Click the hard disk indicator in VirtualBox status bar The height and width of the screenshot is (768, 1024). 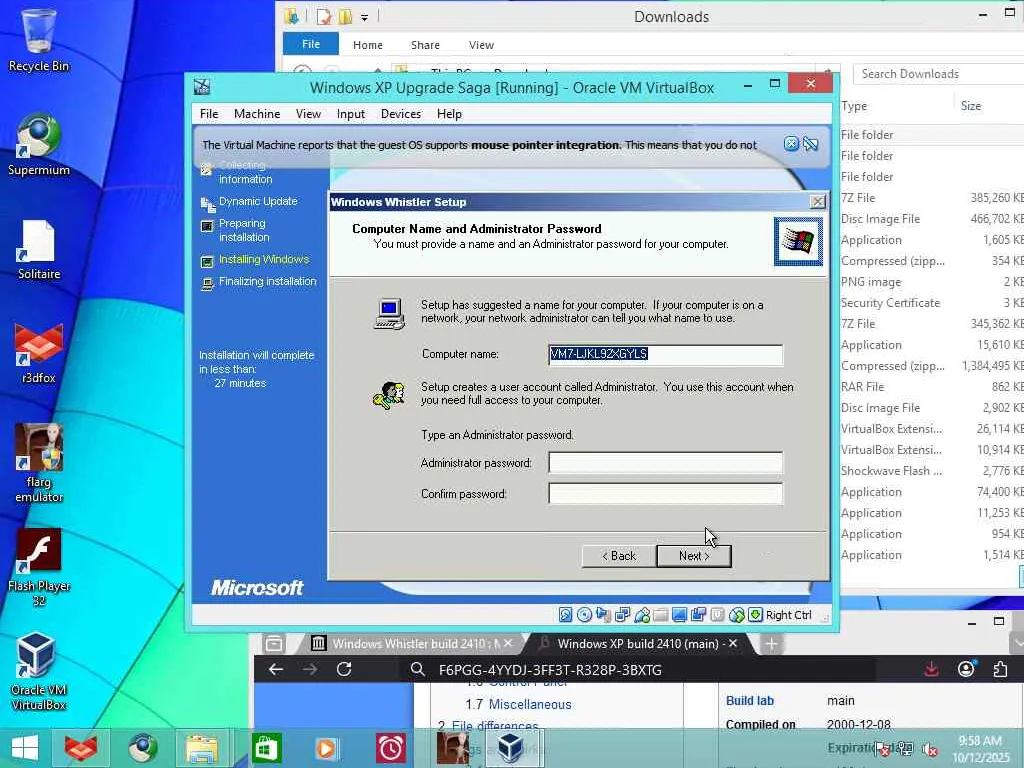[x=566, y=615]
